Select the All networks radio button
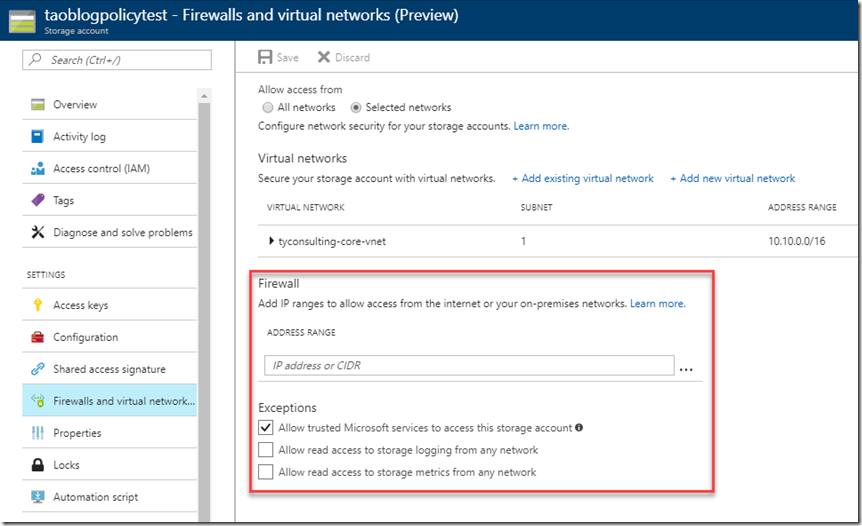This screenshot has width=862, height=526. (x=268, y=107)
